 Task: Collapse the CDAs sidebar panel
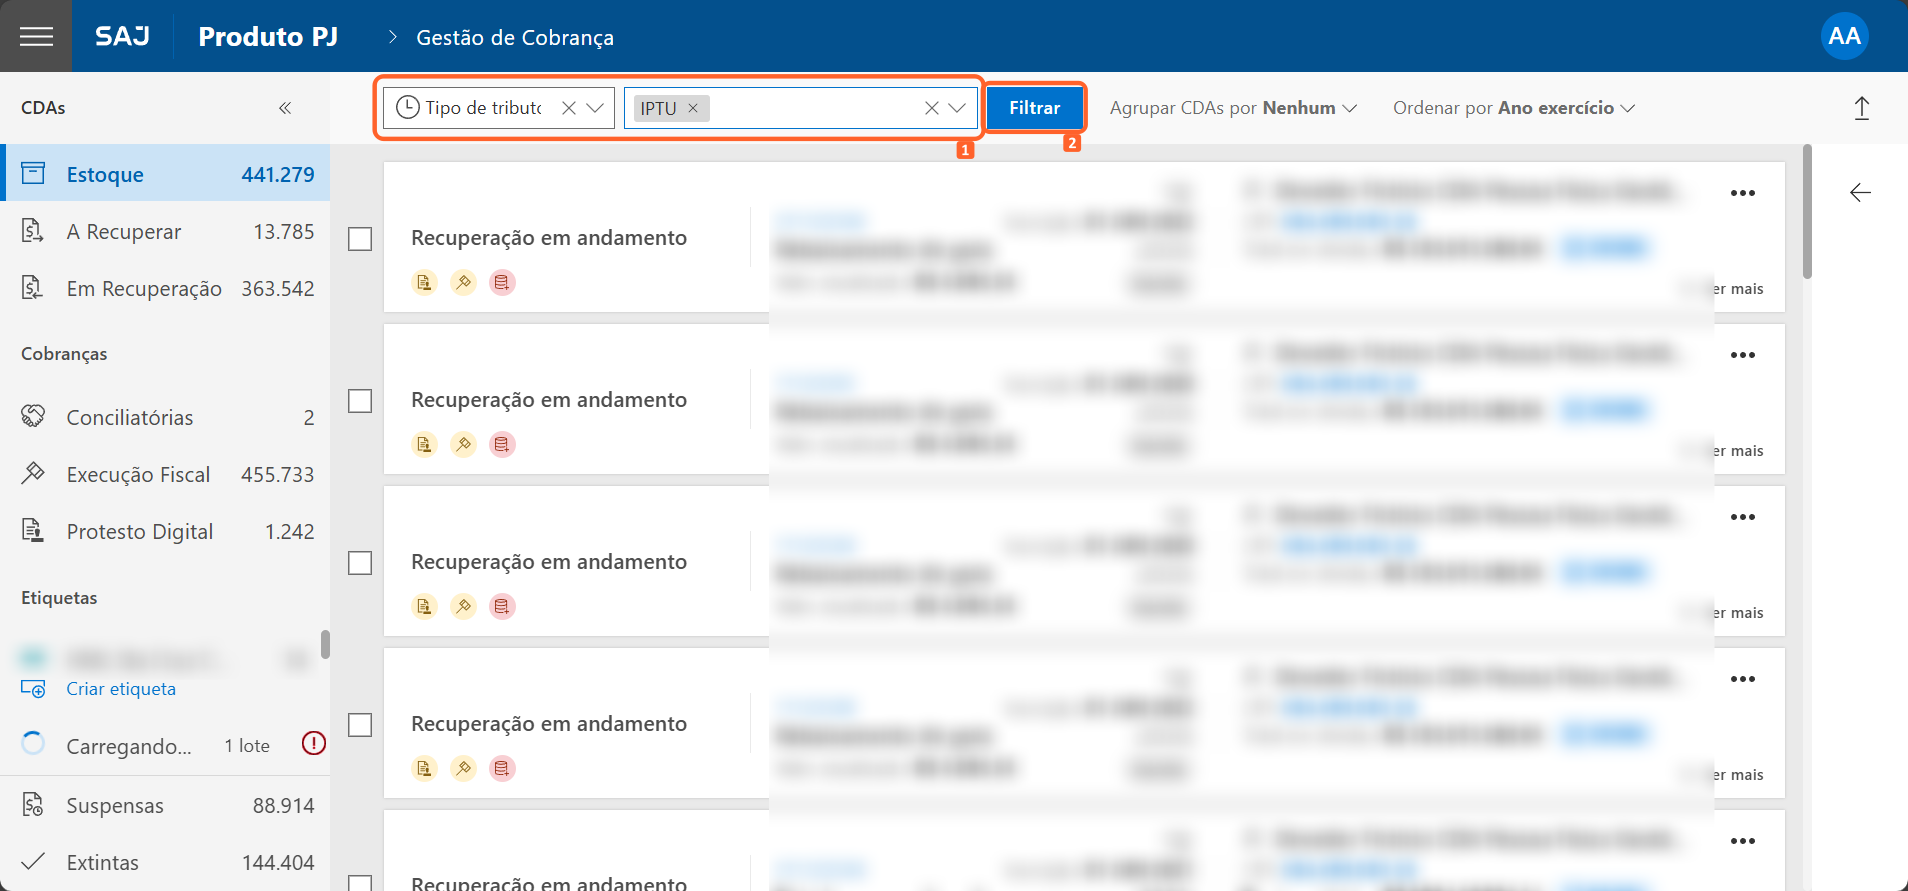(285, 108)
